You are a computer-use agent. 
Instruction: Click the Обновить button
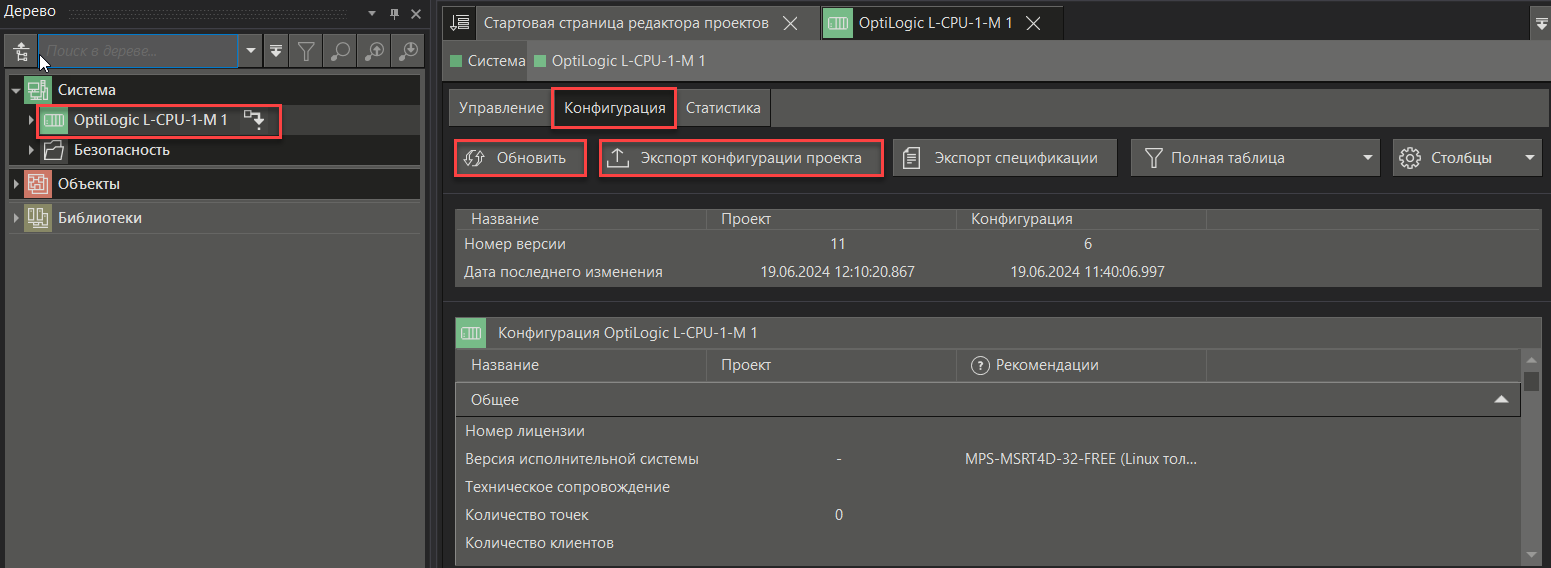click(x=520, y=158)
